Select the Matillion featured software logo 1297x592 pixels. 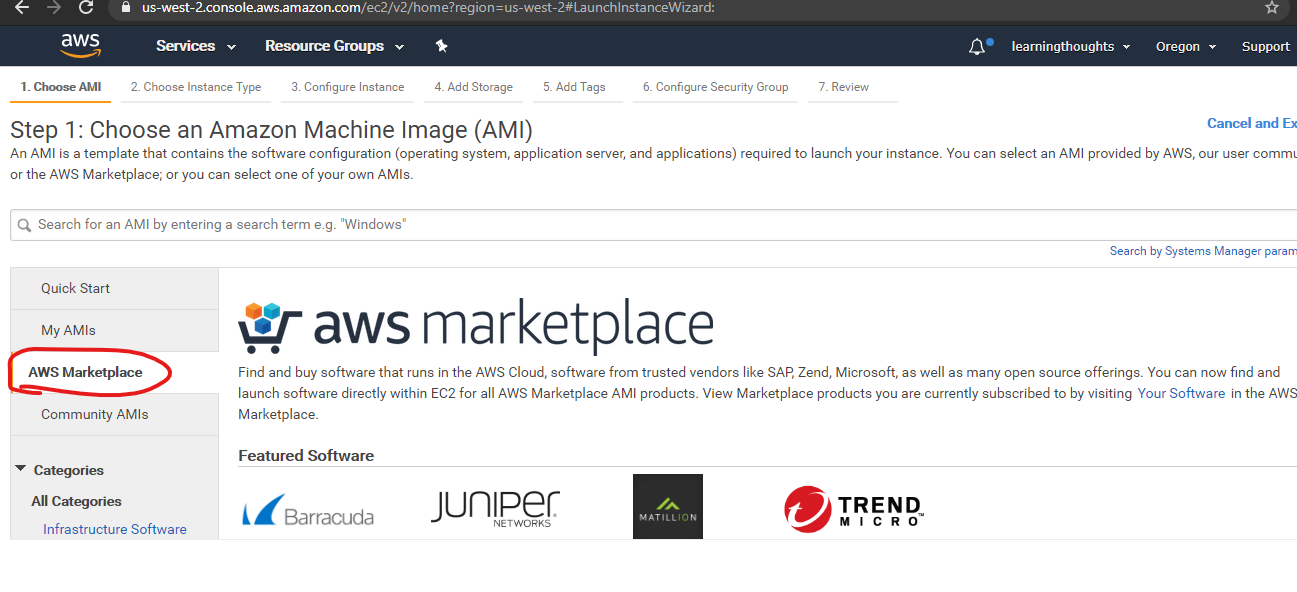[x=668, y=506]
